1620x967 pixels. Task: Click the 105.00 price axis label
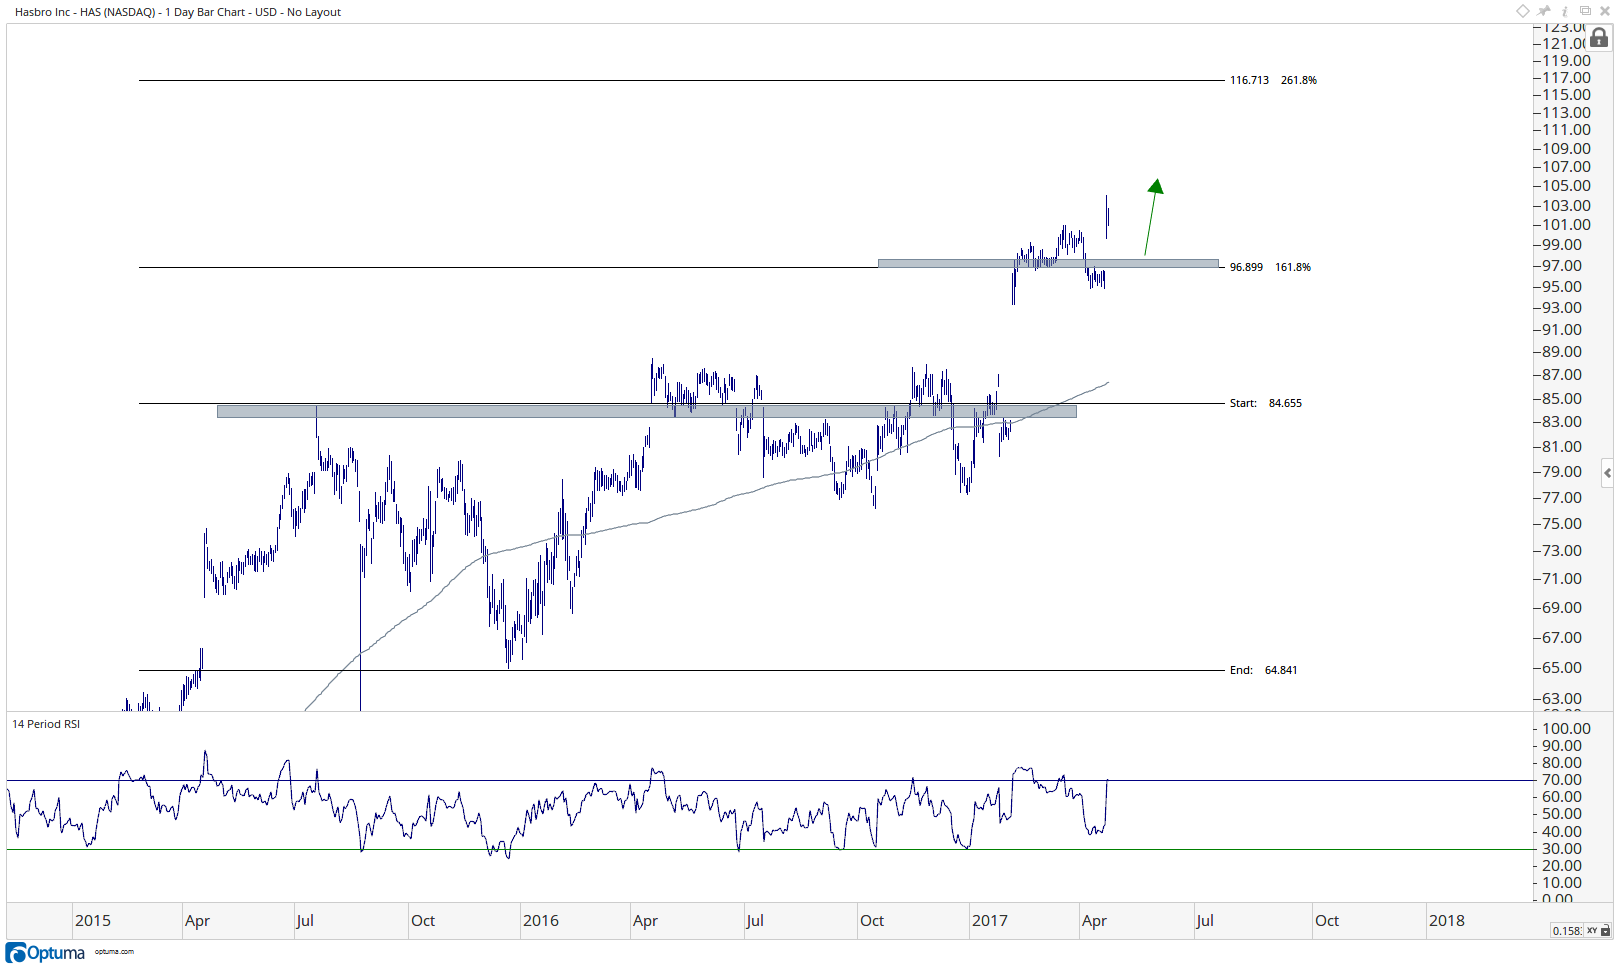(1566, 186)
